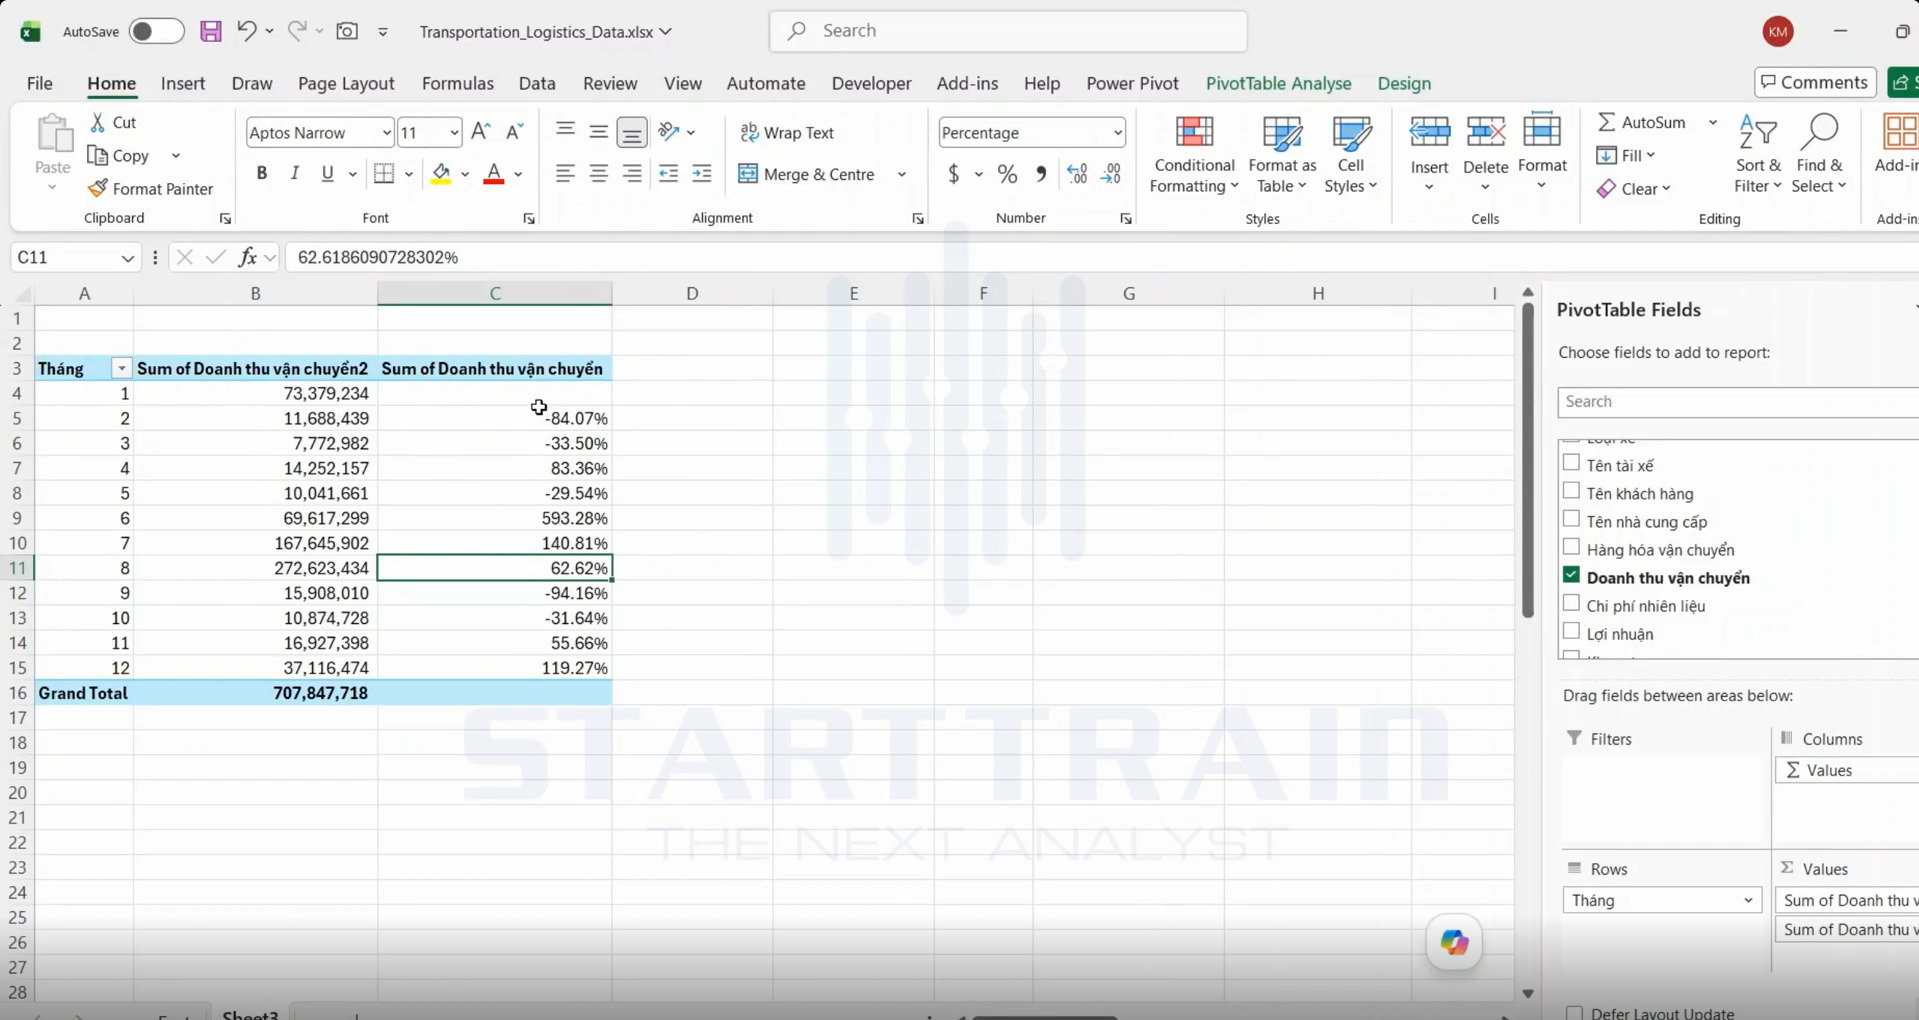
Task: Undo the last action
Action: point(246,31)
